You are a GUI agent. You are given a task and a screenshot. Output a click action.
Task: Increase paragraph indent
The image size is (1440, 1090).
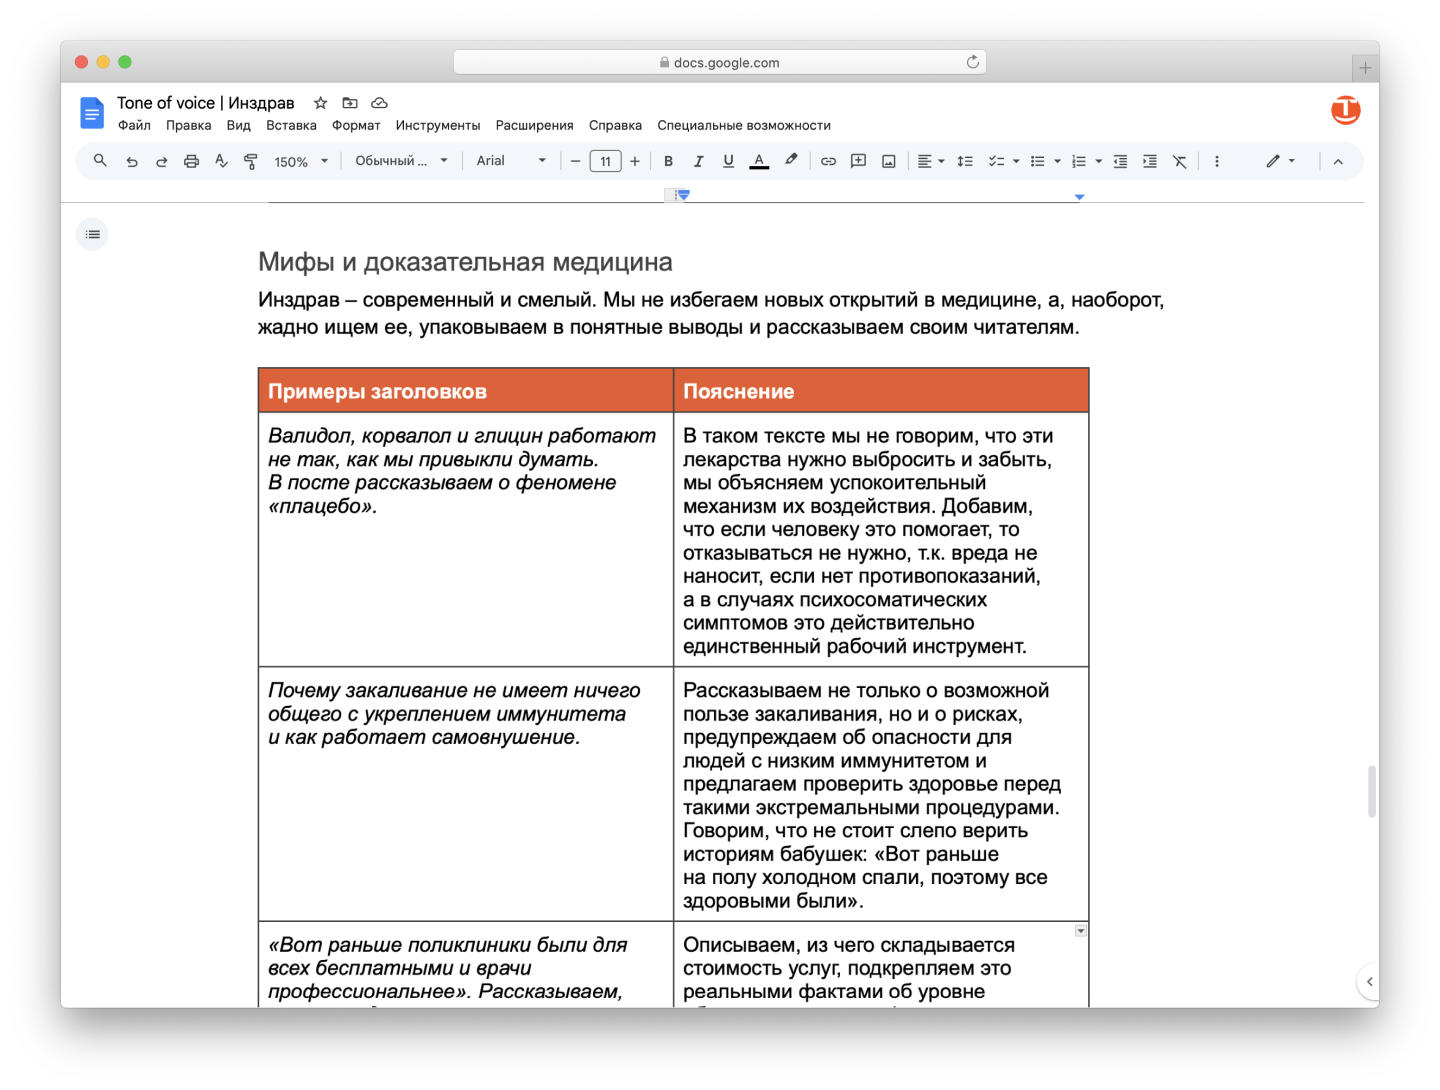pos(1150,161)
